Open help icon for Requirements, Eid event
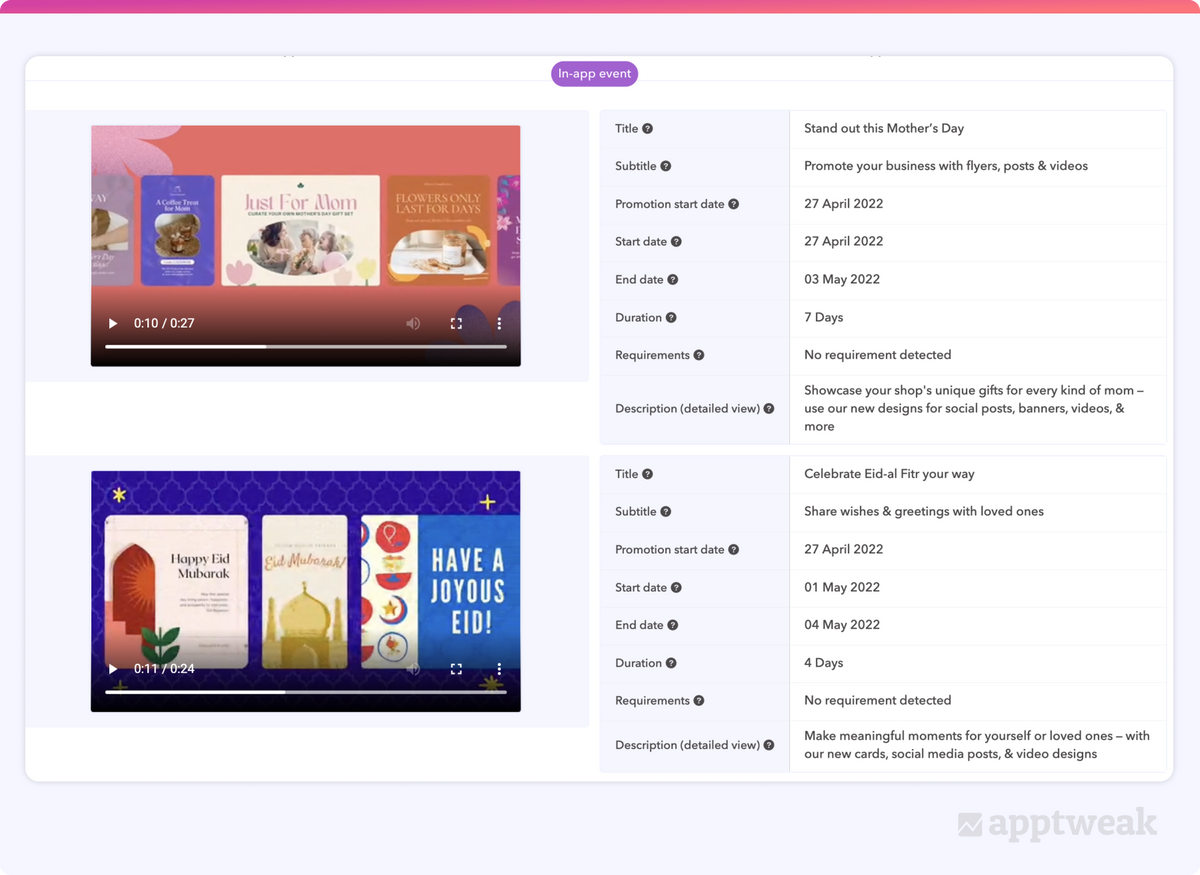 coord(699,701)
